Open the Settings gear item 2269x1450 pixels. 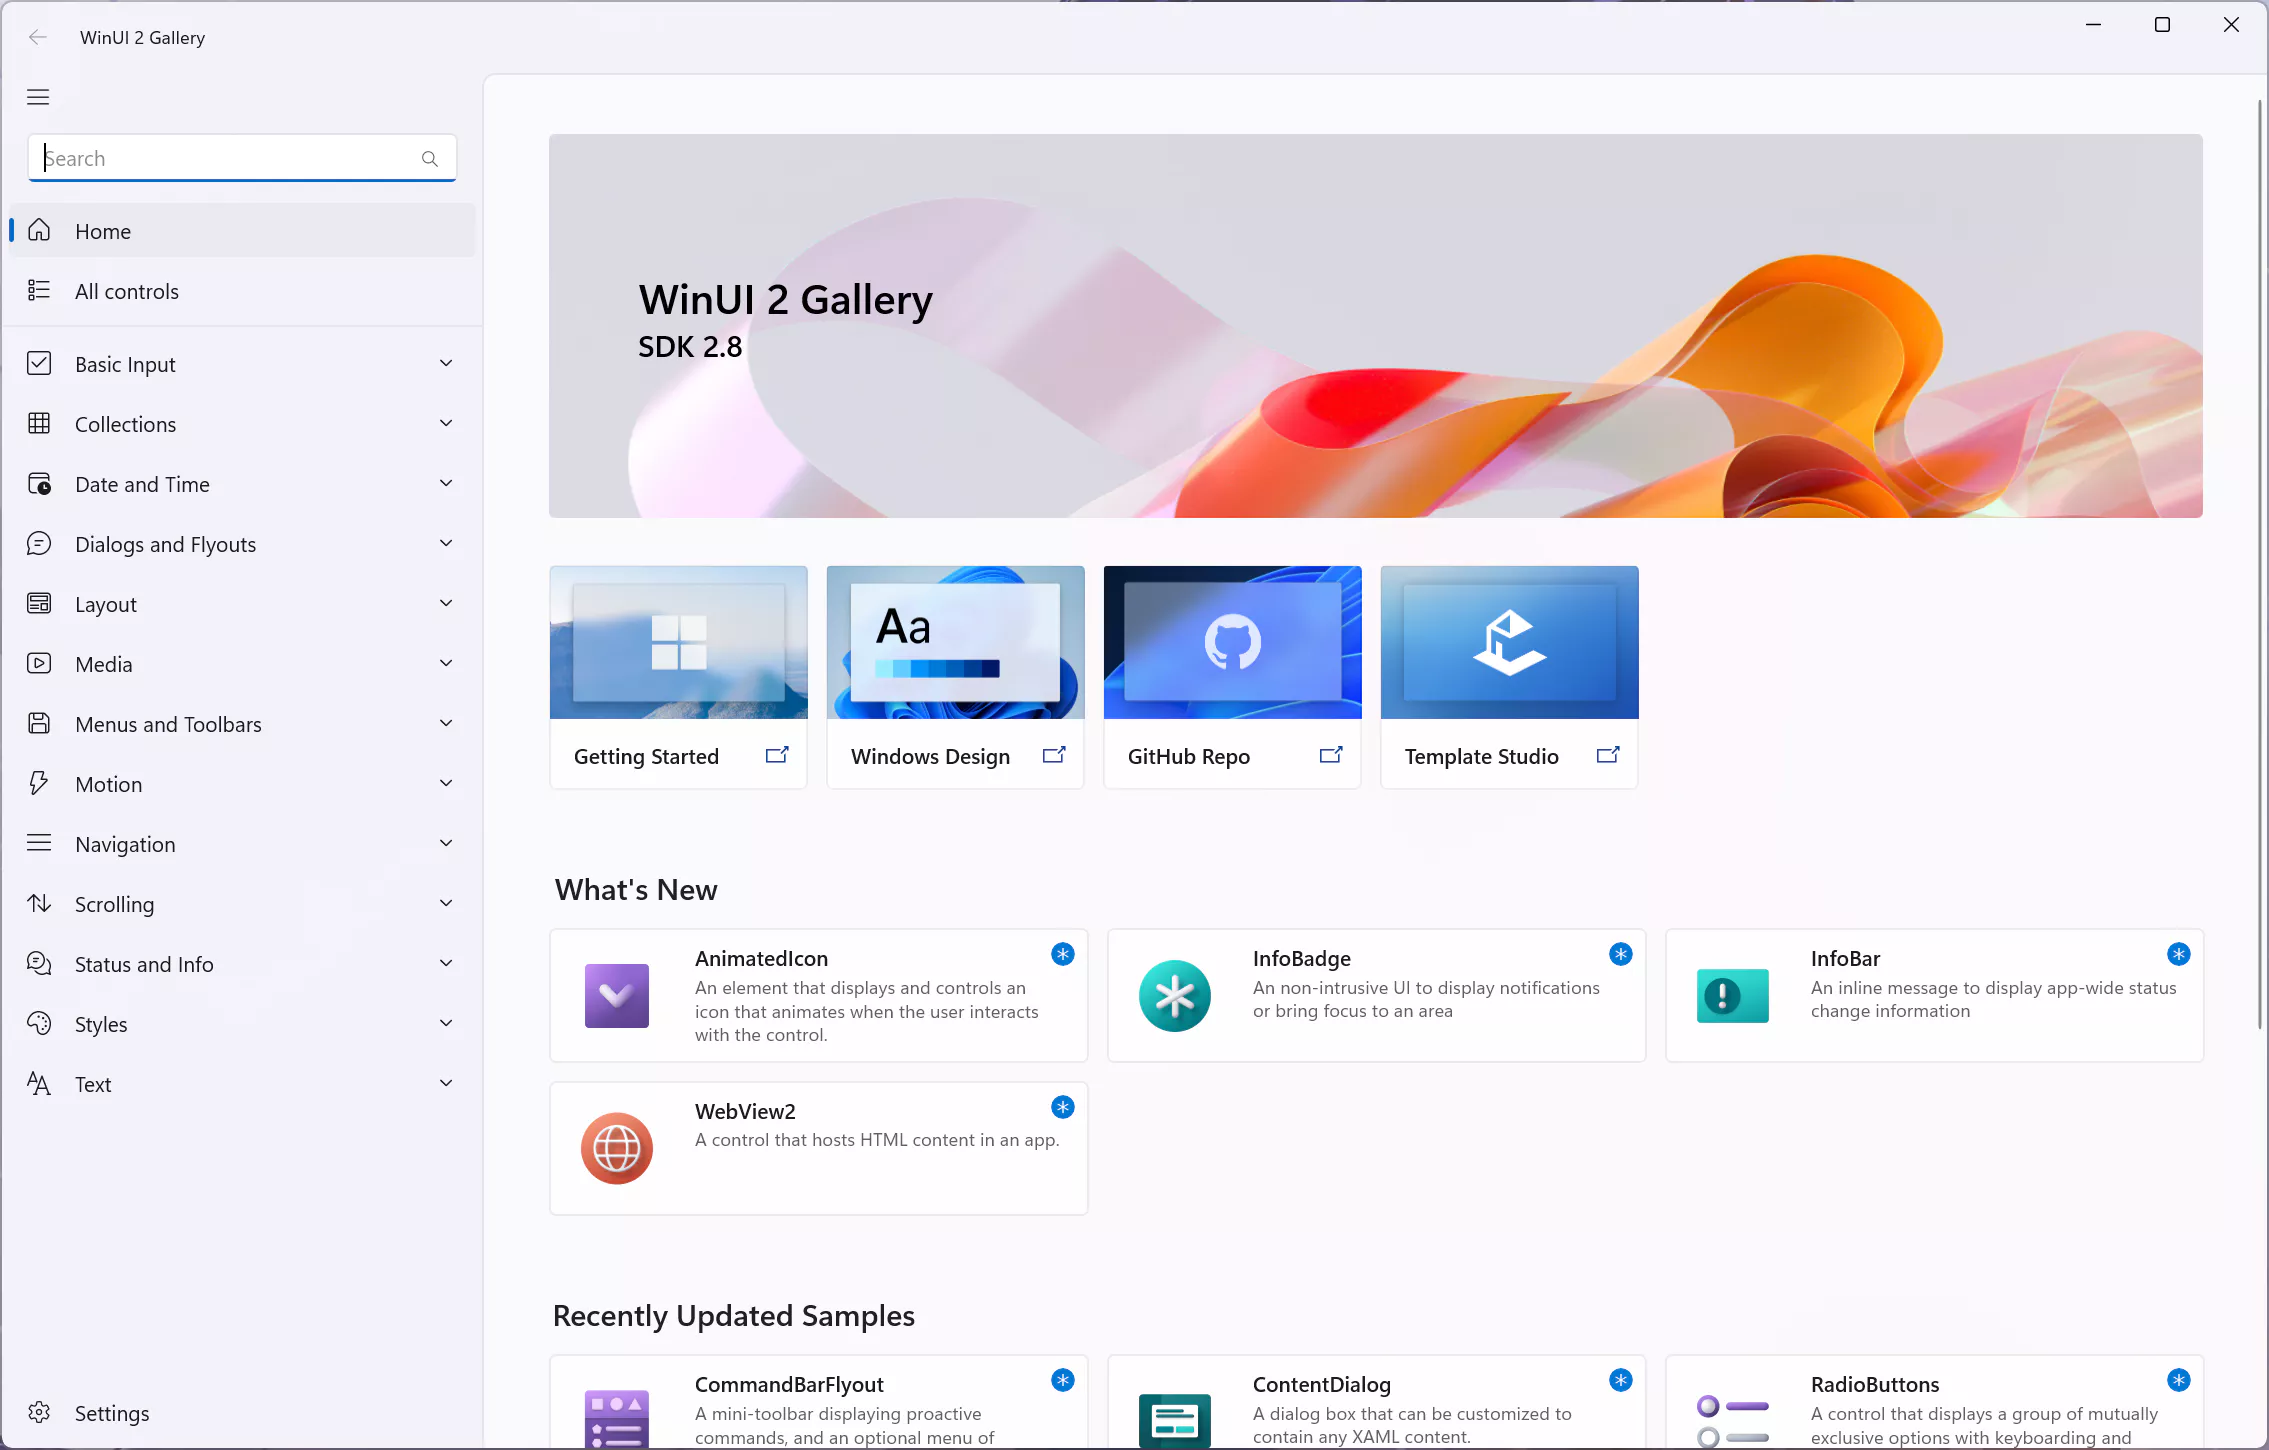tap(111, 1413)
